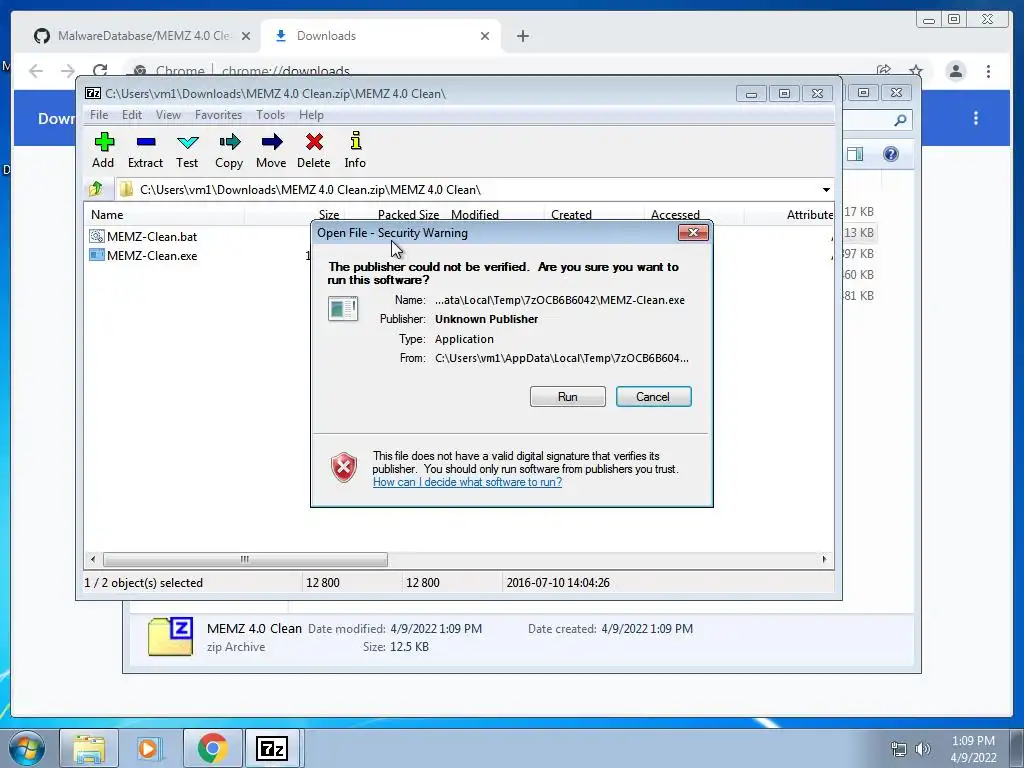Image resolution: width=1024 pixels, height=768 pixels.
Task: Click the Extract toolbar icon
Action: 145,150
